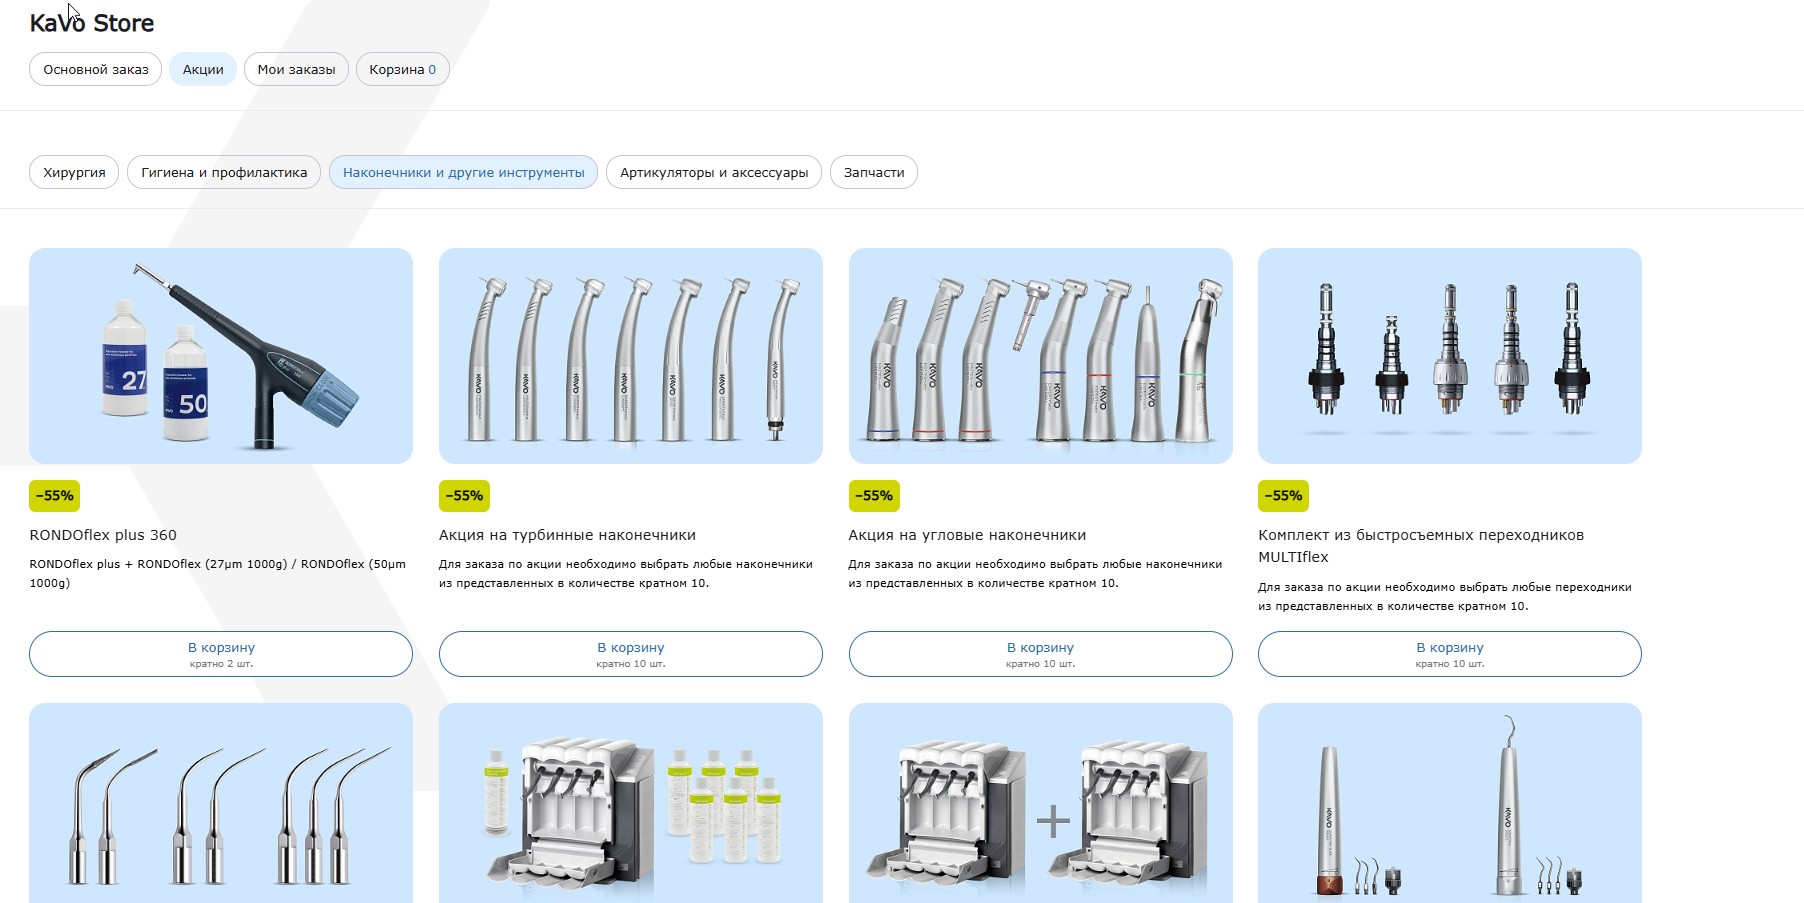Add RONDOflex plus 360 to cart
1804x903 pixels.
pyautogui.click(x=221, y=654)
